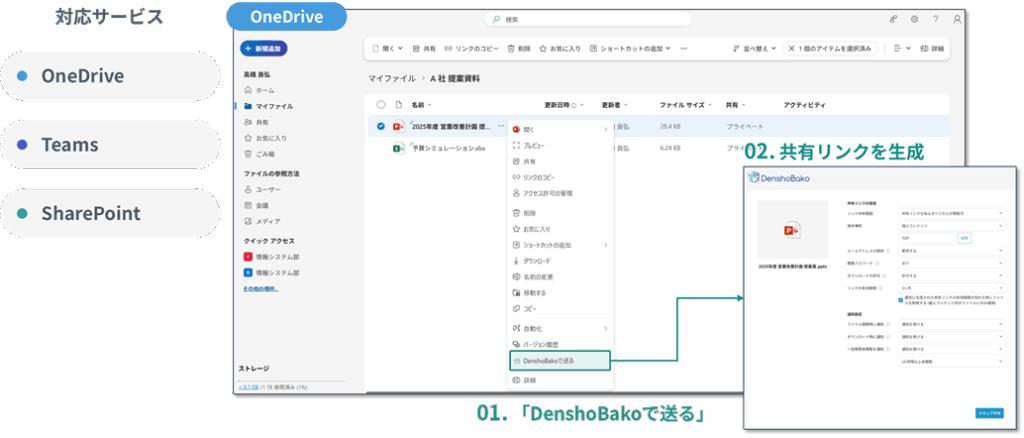The image size is (1024, 438).
Task: Open お気に入り in the left sidebar
Action: pos(264,138)
